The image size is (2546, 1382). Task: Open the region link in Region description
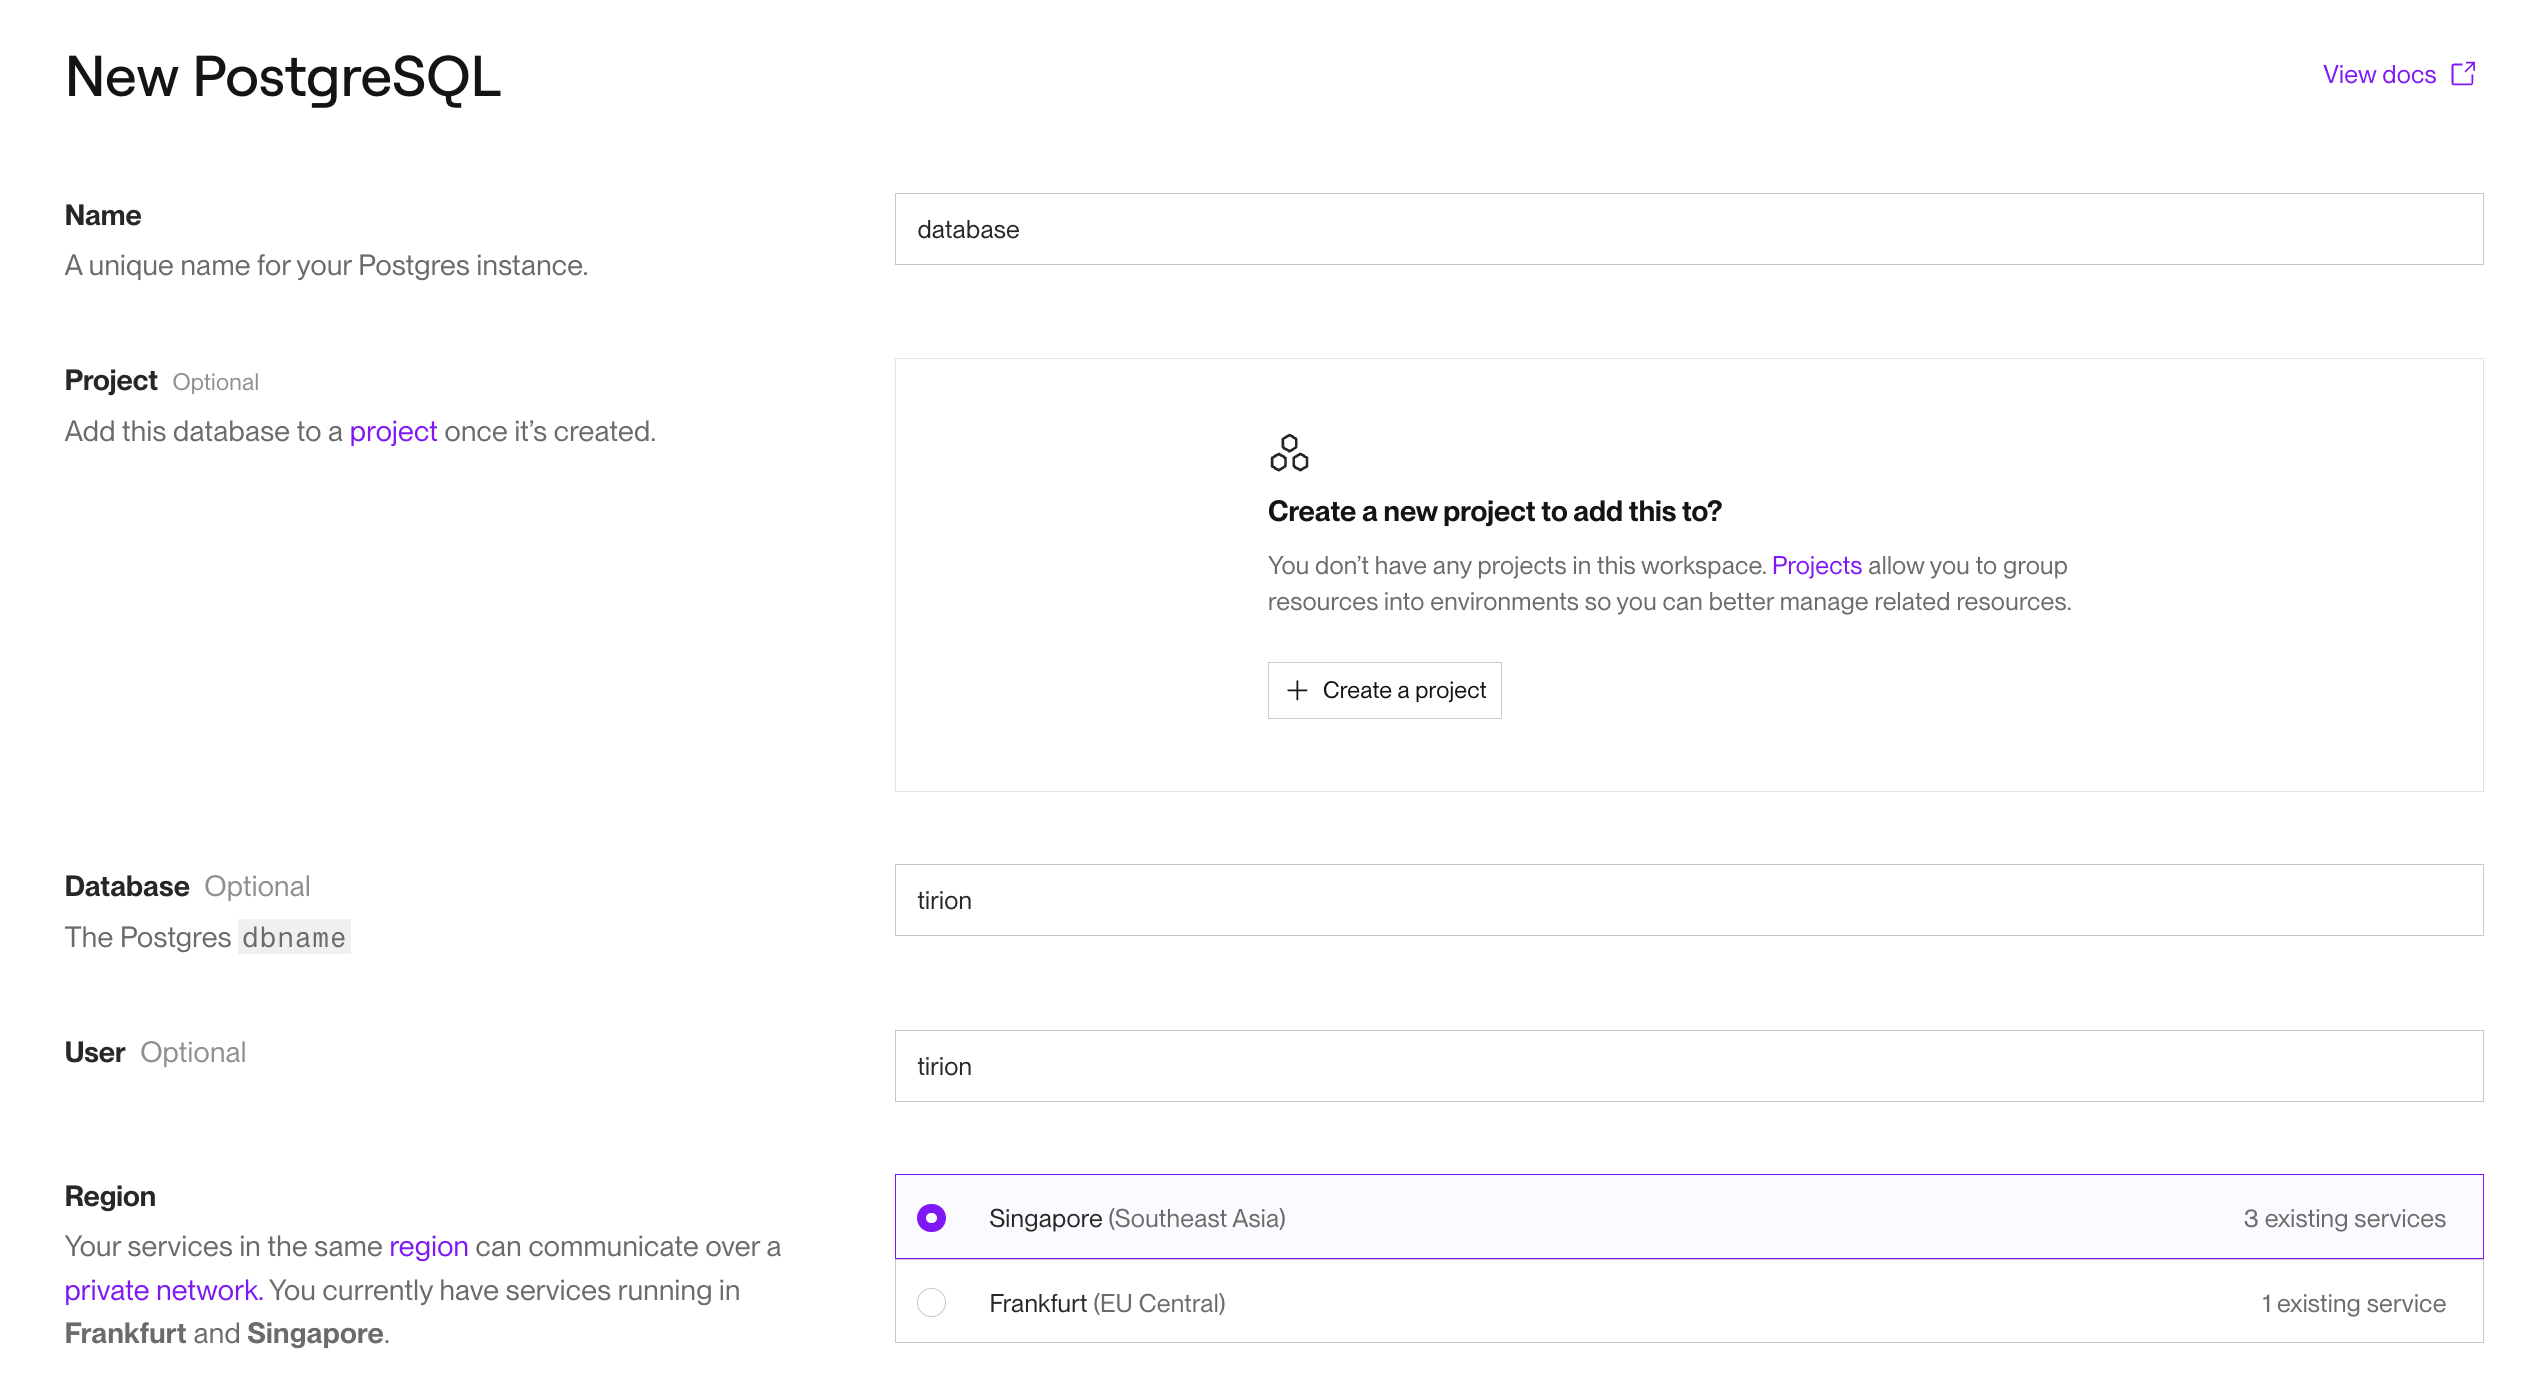coord(428,1247)
